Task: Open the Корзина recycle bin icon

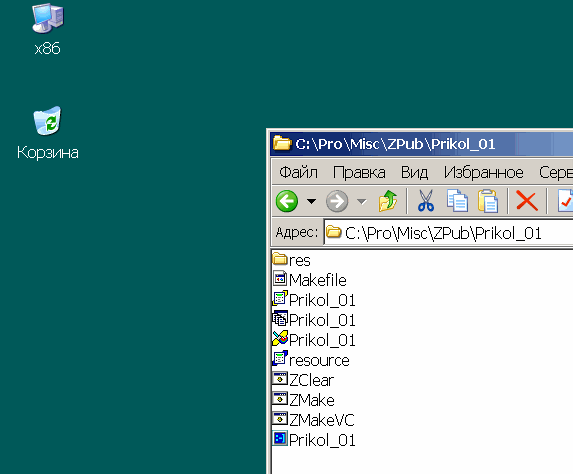Action: pos(48,121)
